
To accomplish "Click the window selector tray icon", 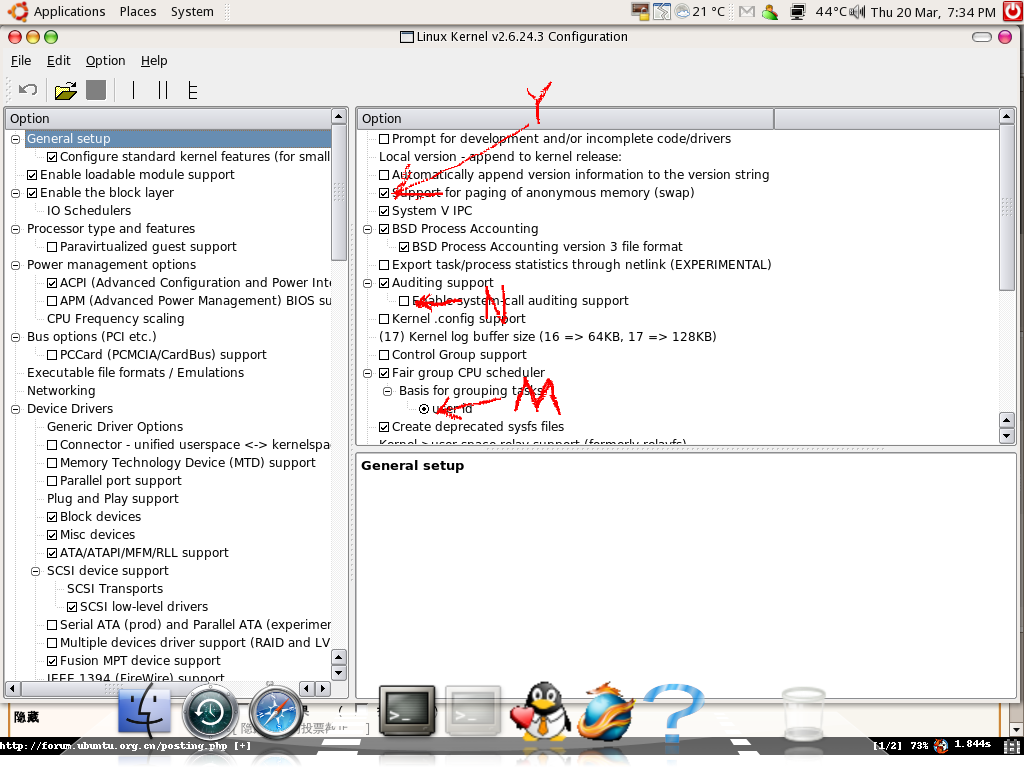I will point(662,12).
